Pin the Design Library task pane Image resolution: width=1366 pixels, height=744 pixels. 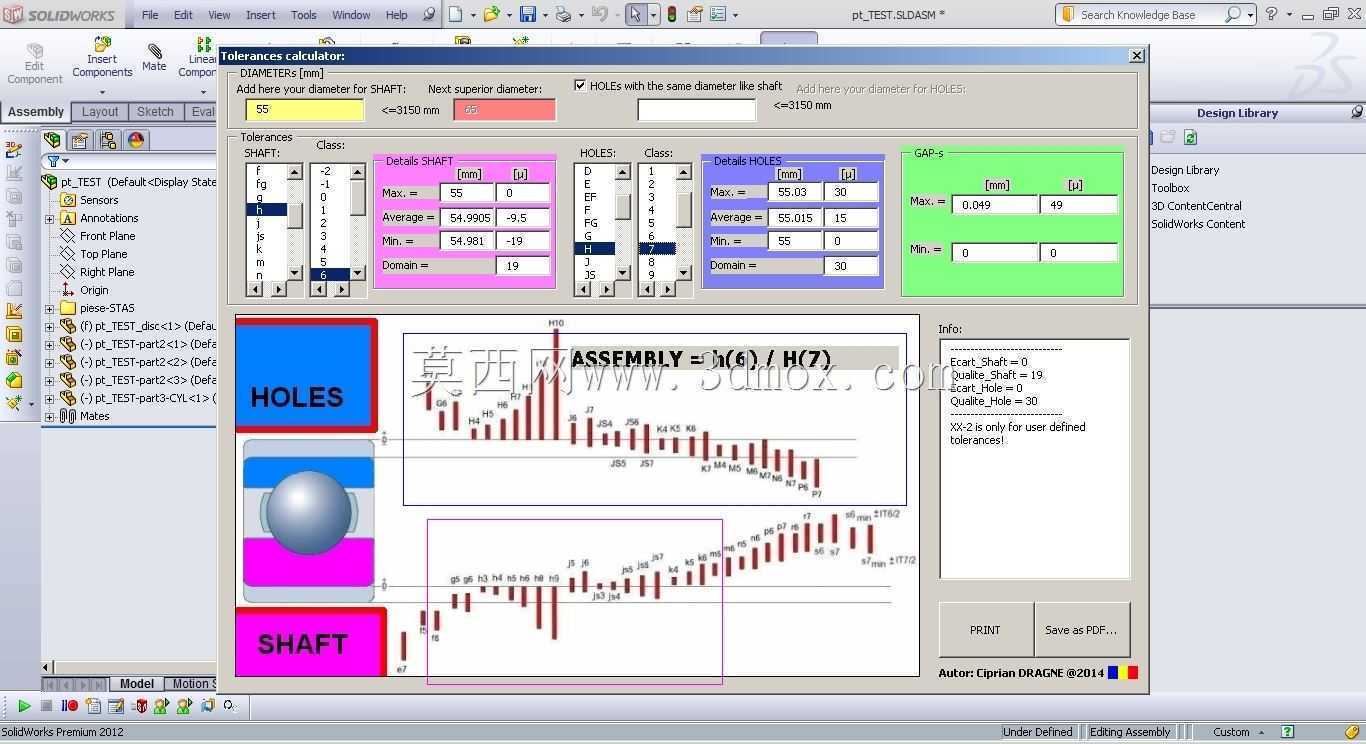(1356, 112)
